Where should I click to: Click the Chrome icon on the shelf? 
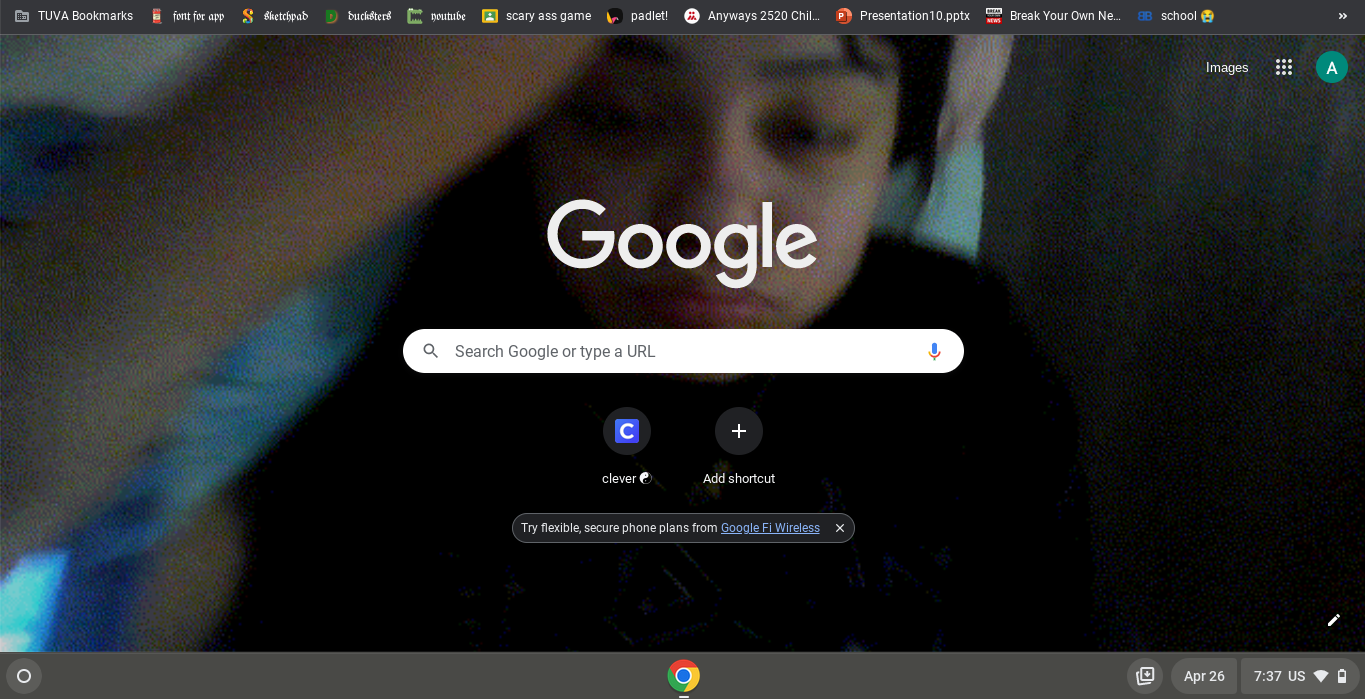(684, 676)
